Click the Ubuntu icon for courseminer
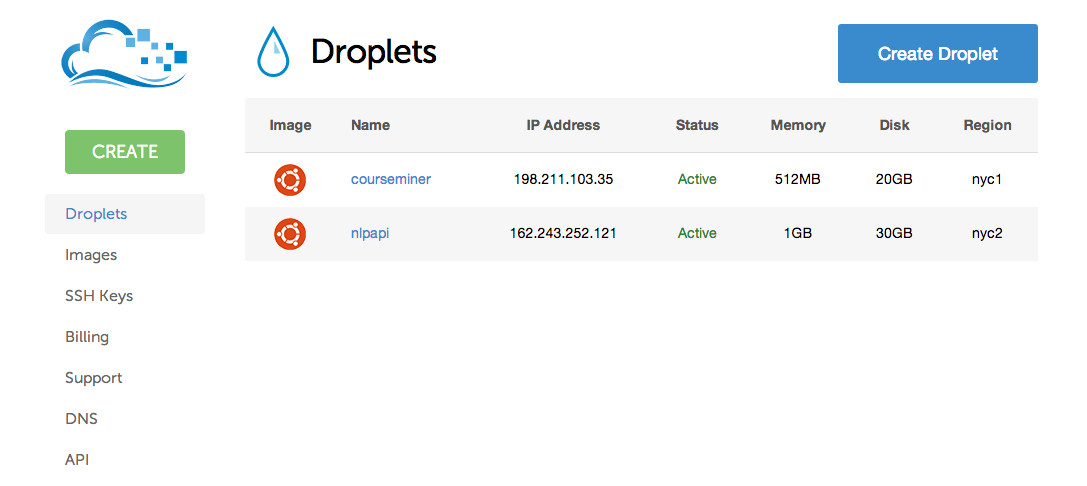Screen dimensions: 1087x486 click(290, 180)
